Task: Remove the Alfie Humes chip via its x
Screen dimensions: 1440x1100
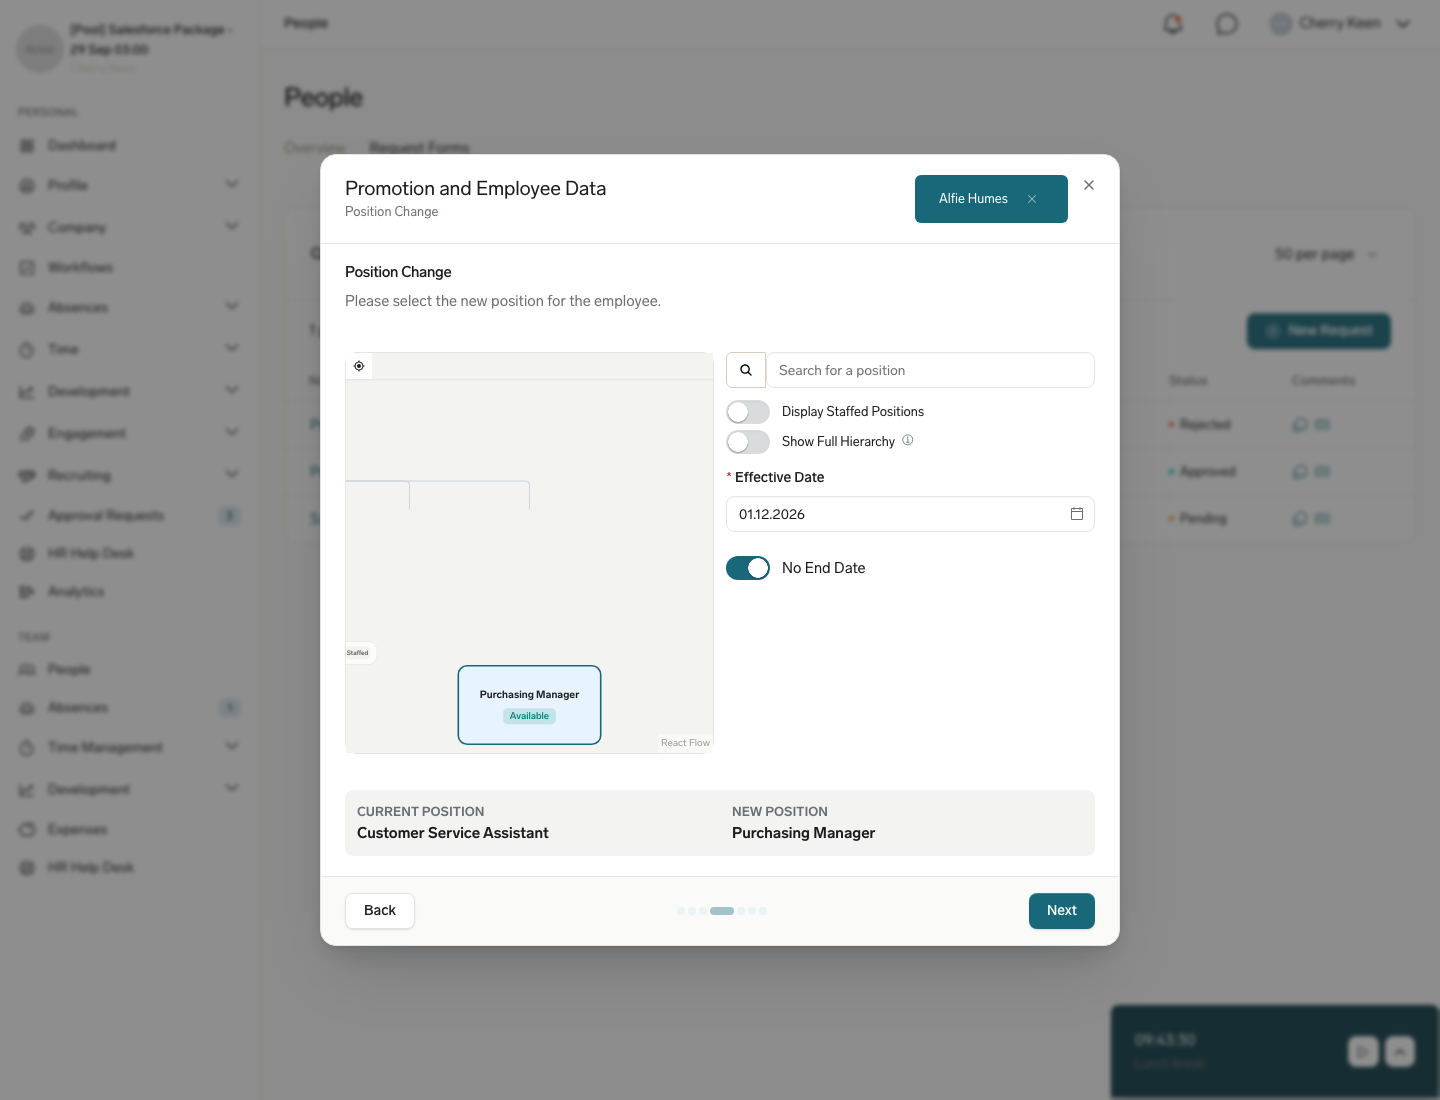Action: [1032, 199]
